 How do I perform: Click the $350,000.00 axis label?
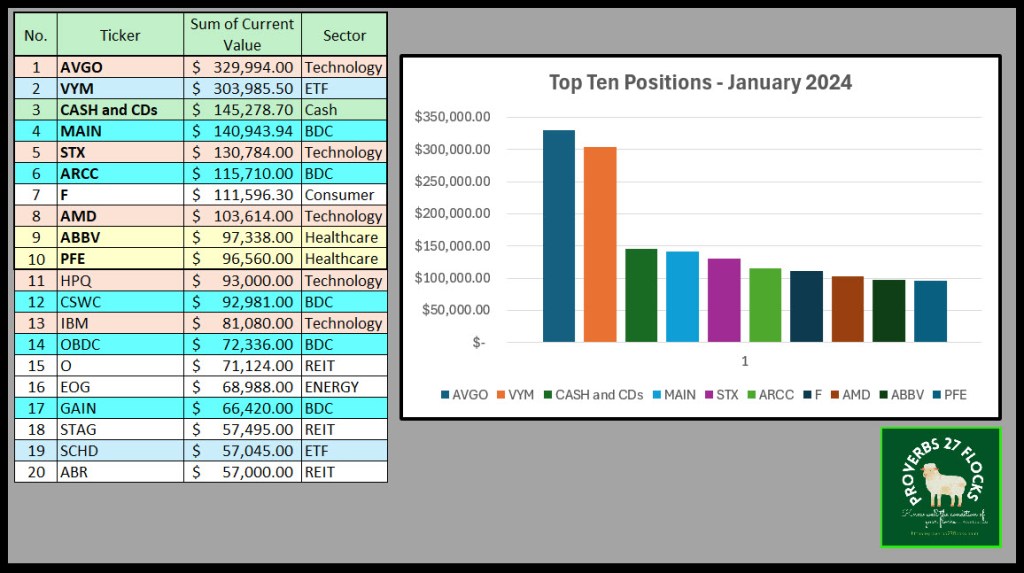point(452,117)
